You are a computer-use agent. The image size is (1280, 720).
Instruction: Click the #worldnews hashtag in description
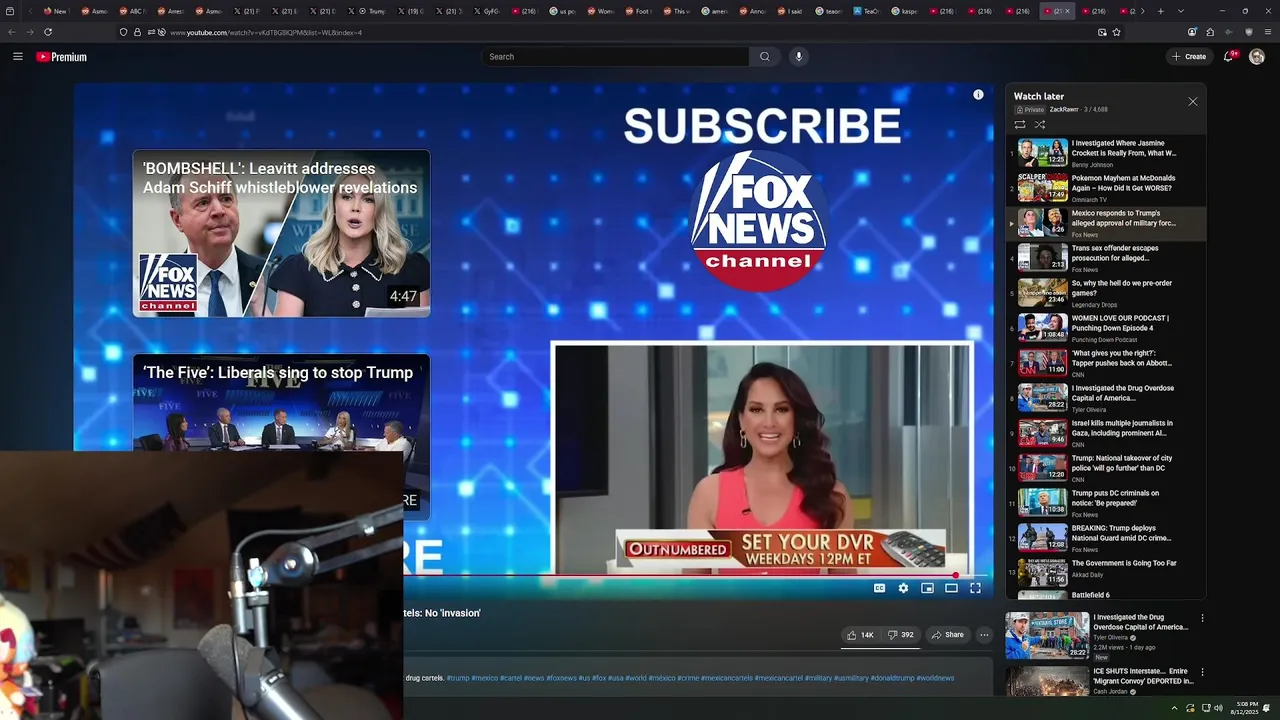(934, 678)
